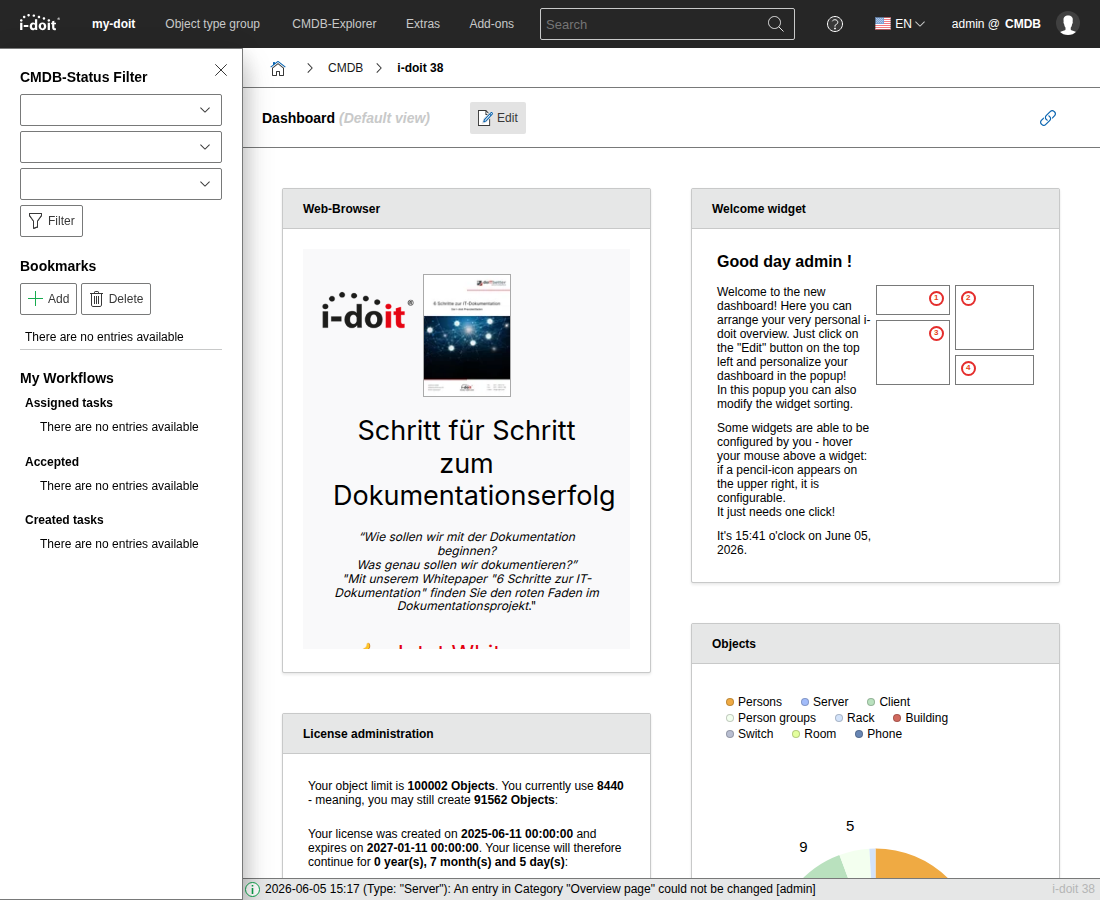Click the i-doit logo in header
The height and width of the screenshot is (900, 1100).
point(39,23)
